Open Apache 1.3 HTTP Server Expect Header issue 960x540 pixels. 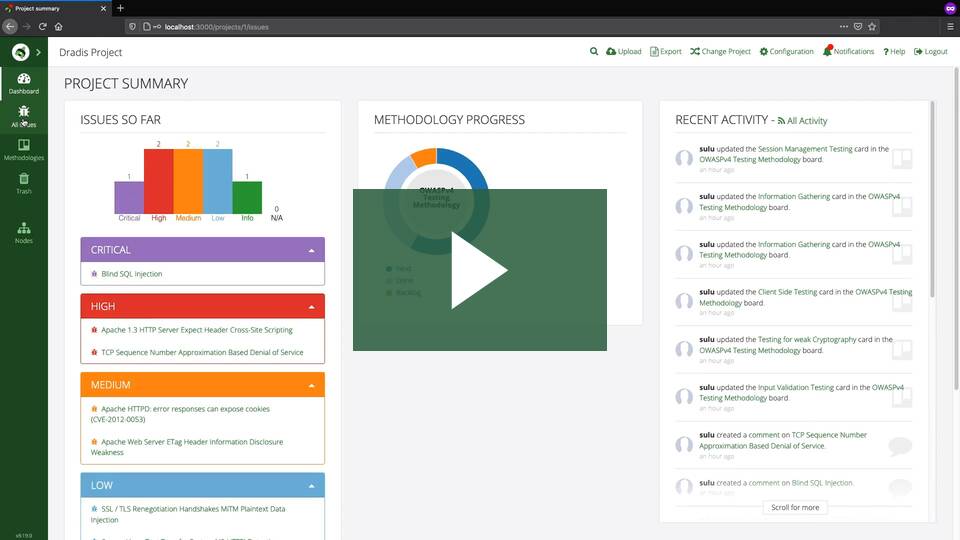197,329
